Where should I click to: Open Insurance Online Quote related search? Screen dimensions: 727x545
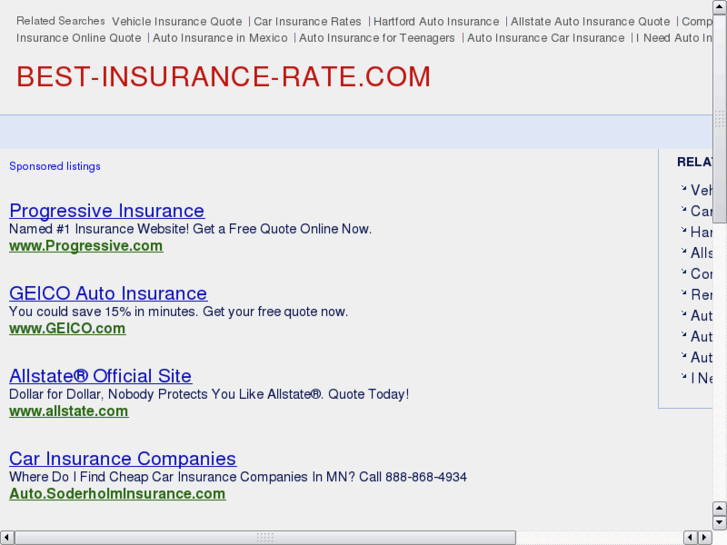[x=78, y=38]
